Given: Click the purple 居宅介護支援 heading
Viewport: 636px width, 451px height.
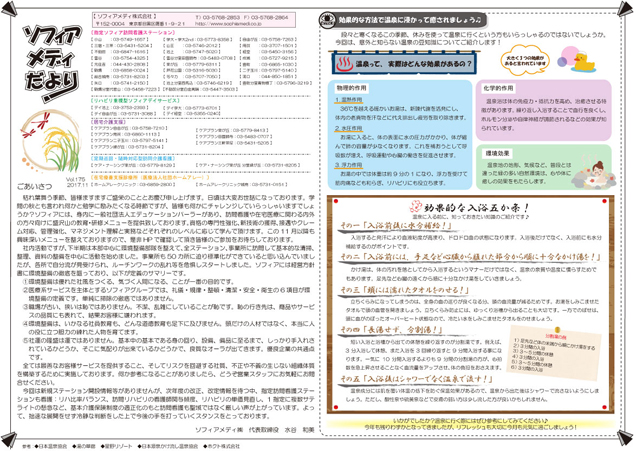Looking at the screenshot, I should 108,122.
